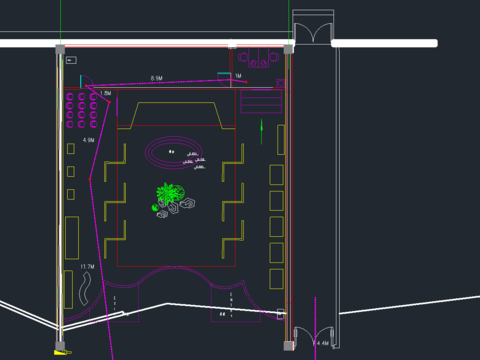480x360 pixels.
Task: Select the yellow trapezoid stage outline
Action: 176,115
